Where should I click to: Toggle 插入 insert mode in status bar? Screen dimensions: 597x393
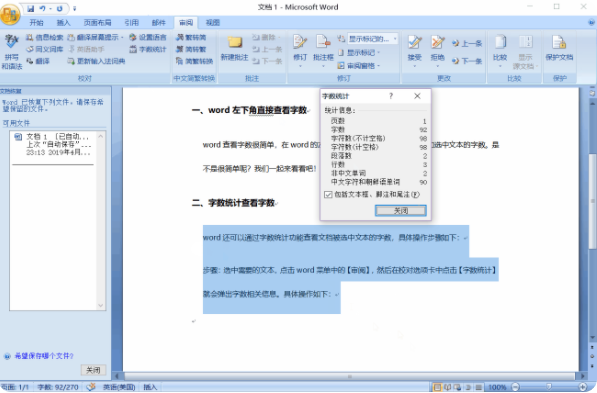point(150,387)
